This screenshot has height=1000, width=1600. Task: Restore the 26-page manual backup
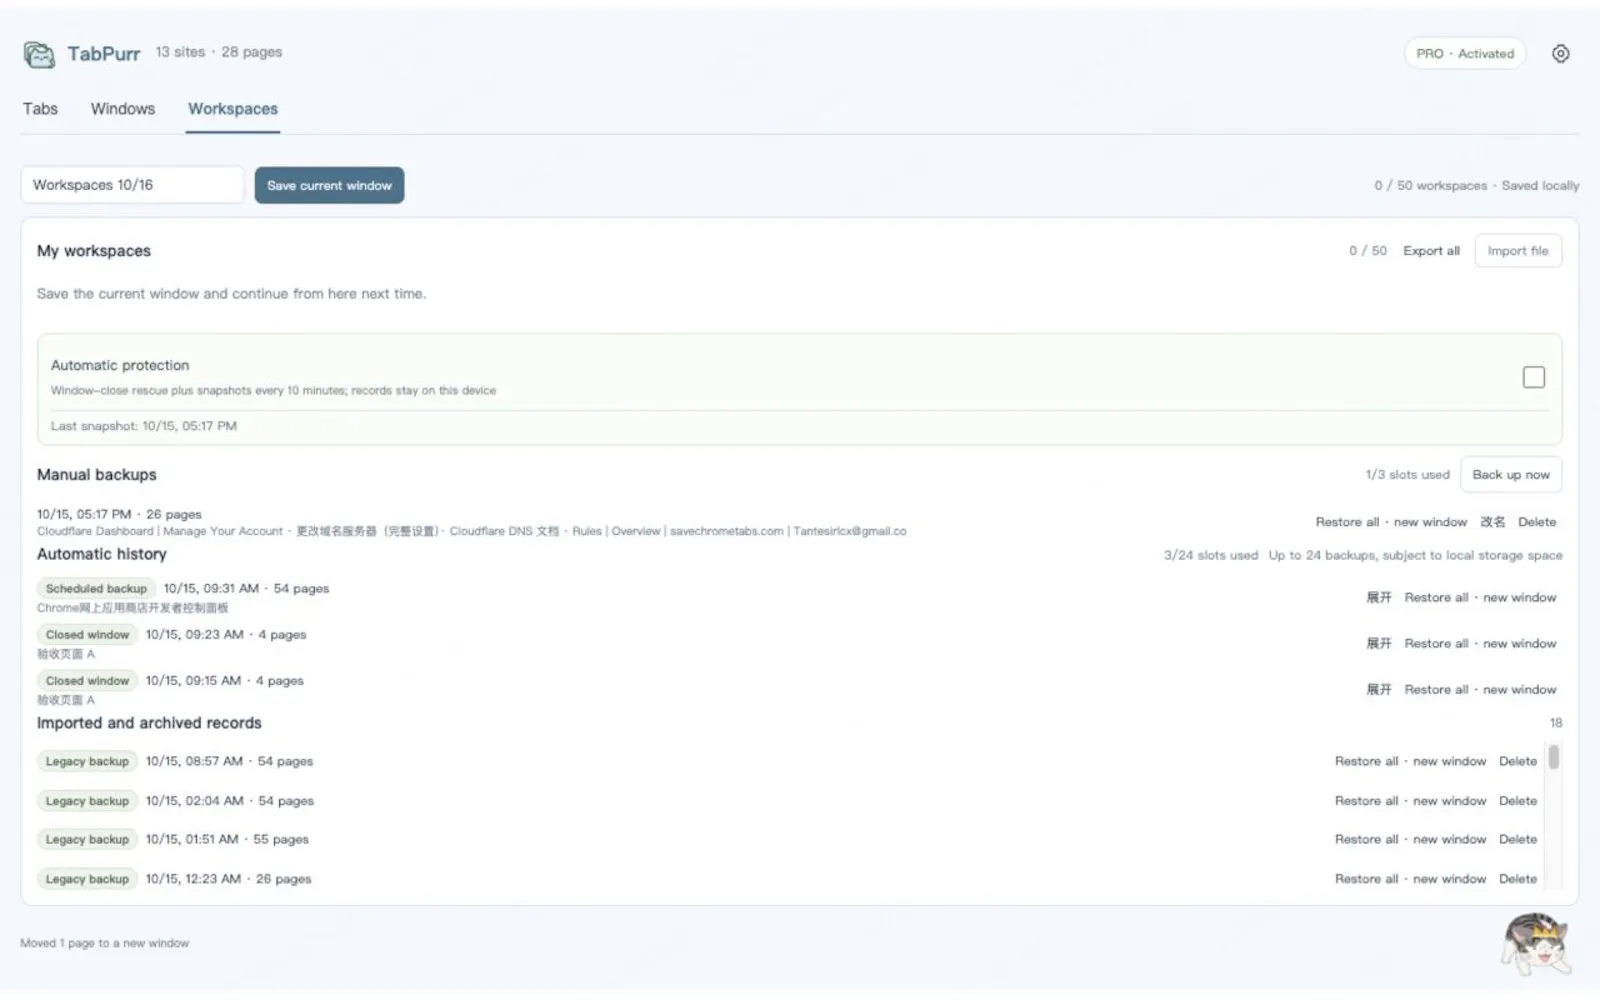(x=1391, y=522)
